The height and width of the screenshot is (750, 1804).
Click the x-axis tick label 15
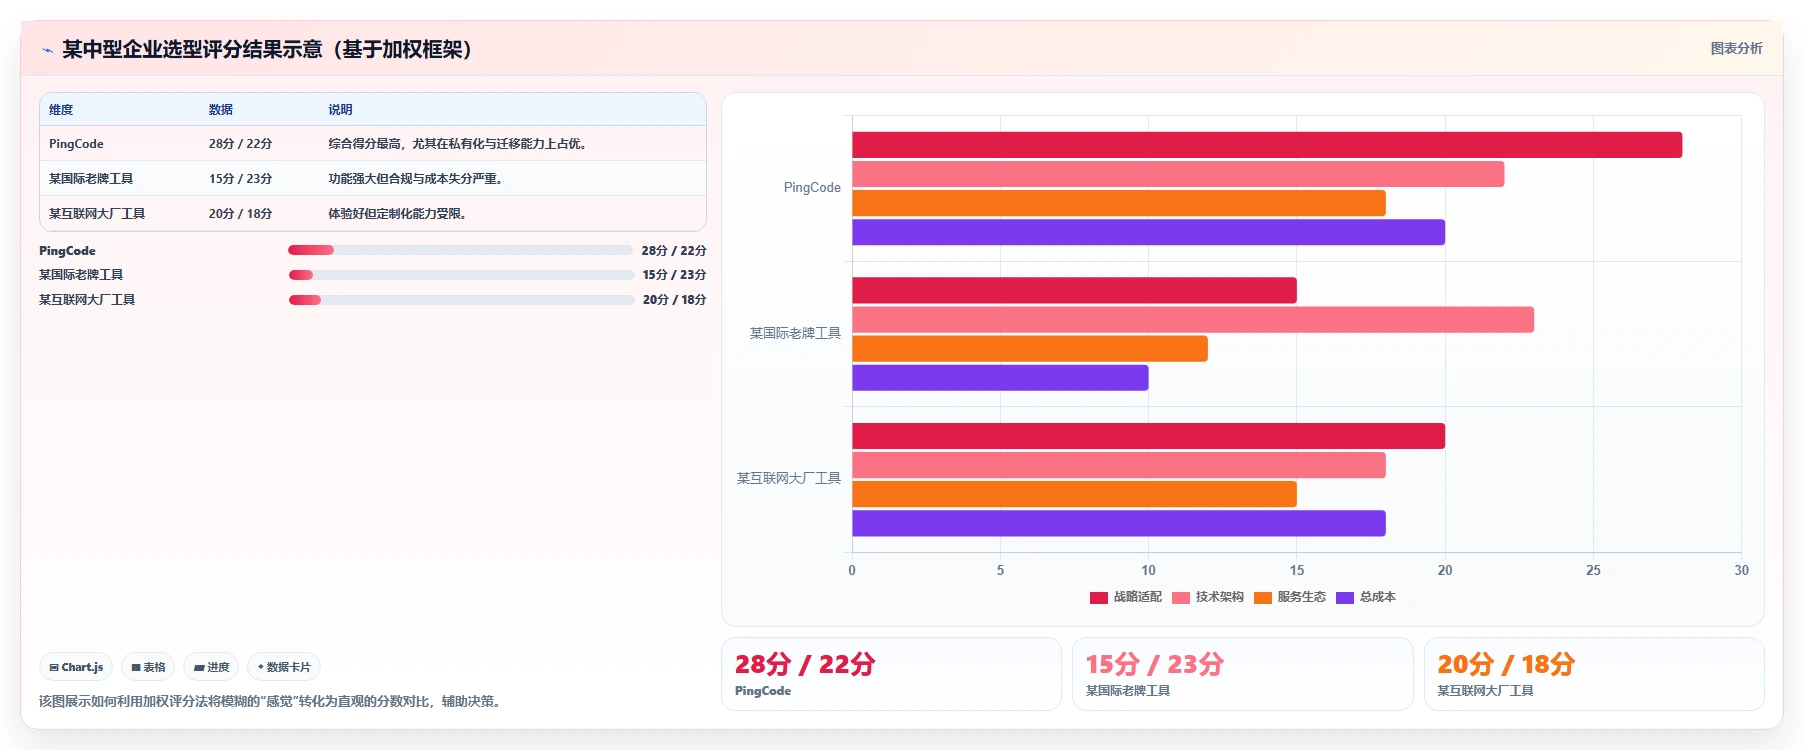[1297, 570]
